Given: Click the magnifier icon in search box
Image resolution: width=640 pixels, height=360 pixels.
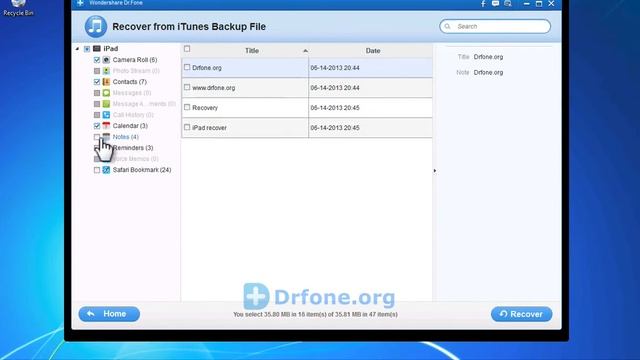Looking at the screenshot, I should click(448, 27).
